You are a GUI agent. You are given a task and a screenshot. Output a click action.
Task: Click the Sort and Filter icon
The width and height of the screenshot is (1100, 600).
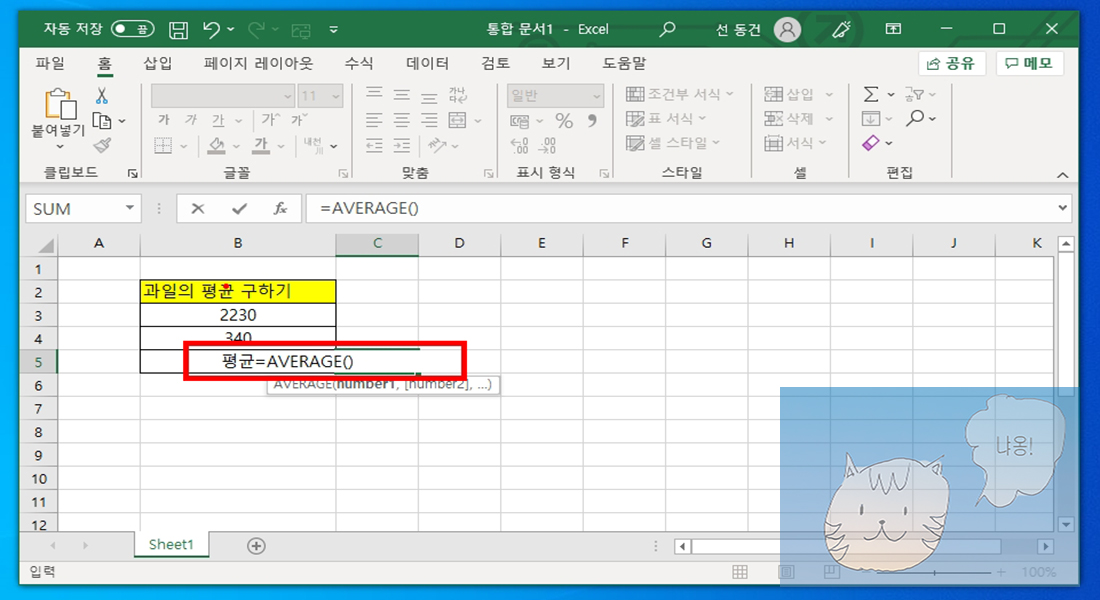913,94
